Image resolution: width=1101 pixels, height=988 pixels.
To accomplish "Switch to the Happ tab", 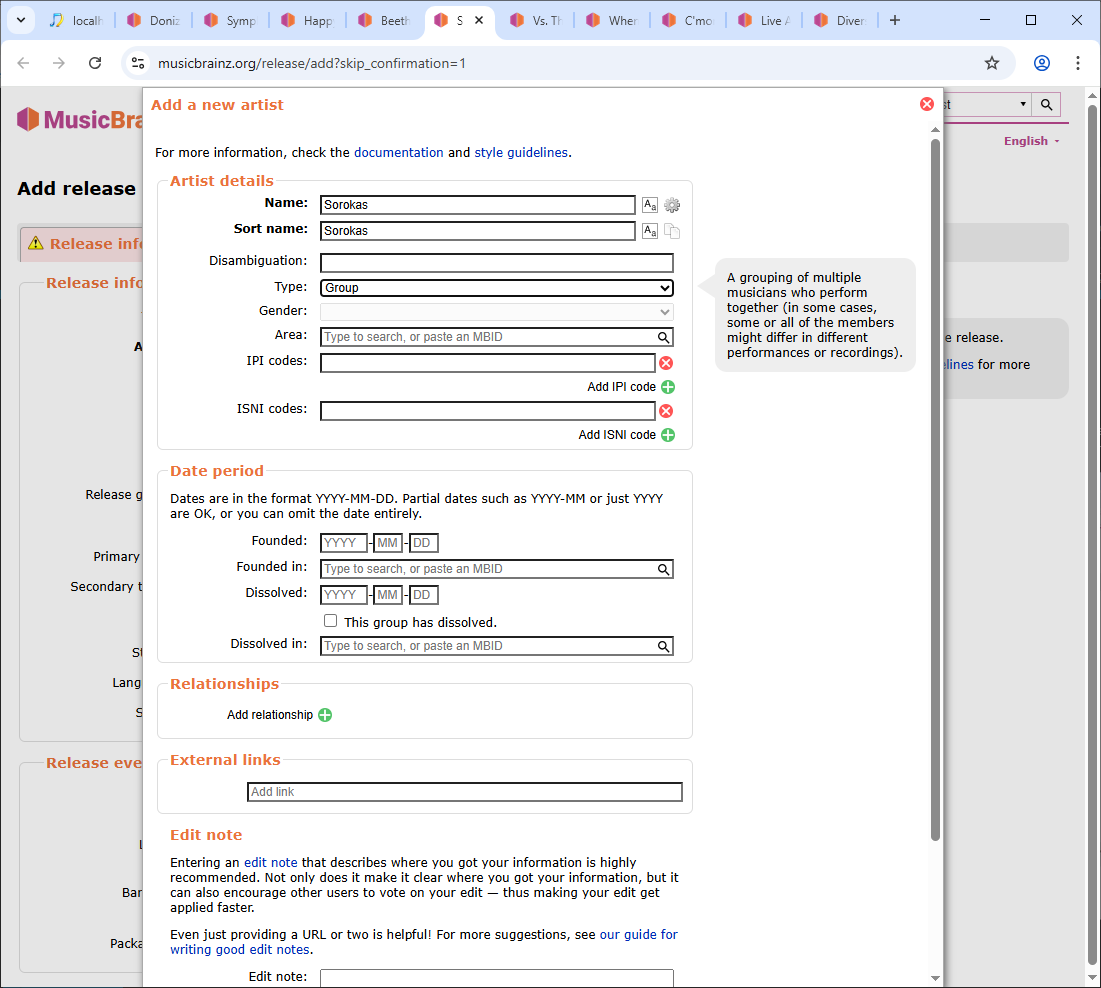I will 307,20.
